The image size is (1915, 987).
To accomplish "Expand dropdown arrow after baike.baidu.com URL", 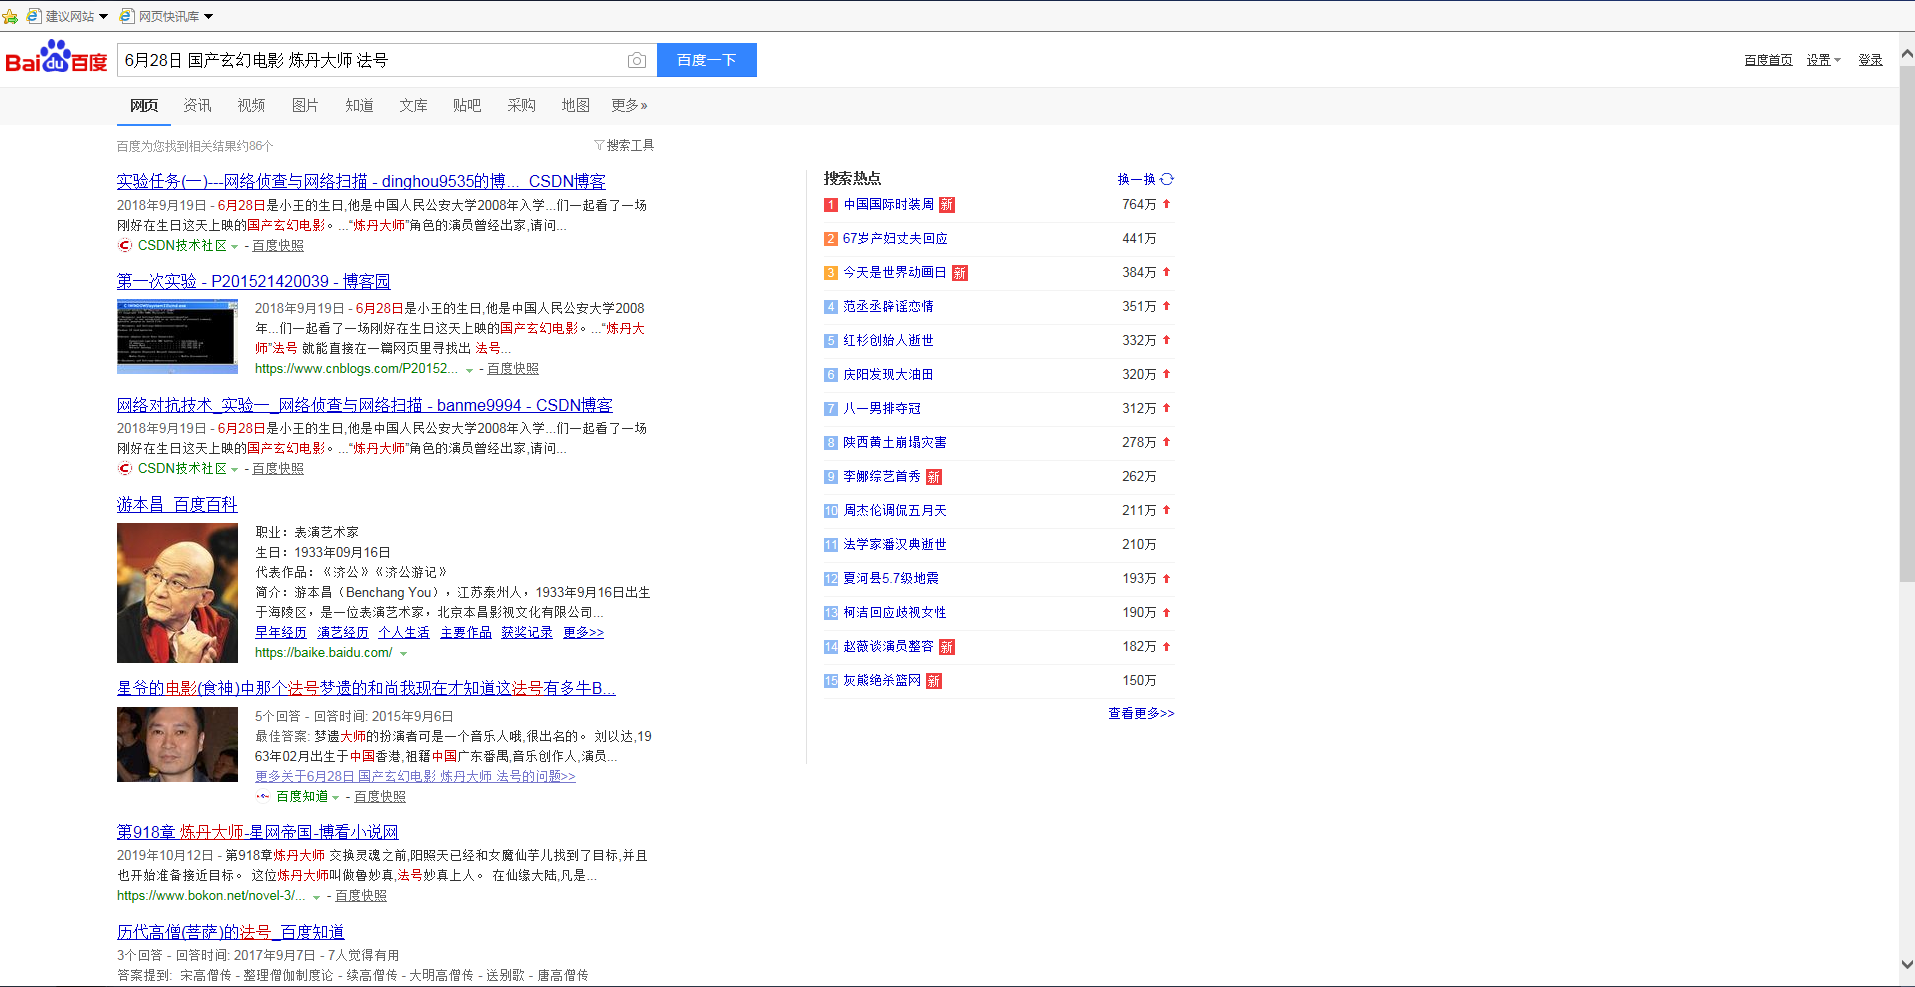I will (x=403, y=654).
